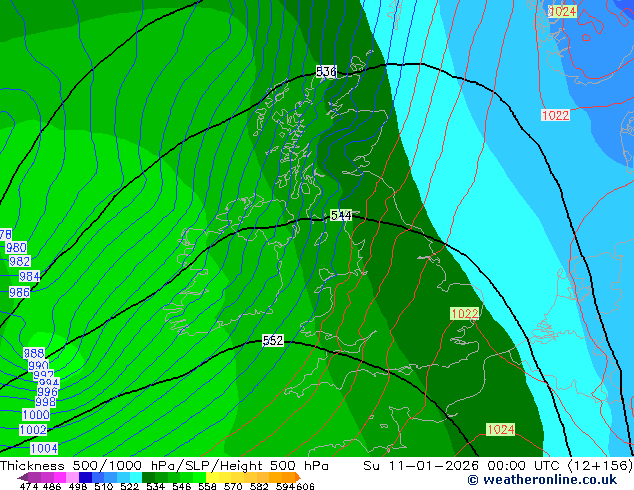Click the dark blue swatch in thickness legend
The height and width of the screenshot is (490, 634).
[85, 477]
